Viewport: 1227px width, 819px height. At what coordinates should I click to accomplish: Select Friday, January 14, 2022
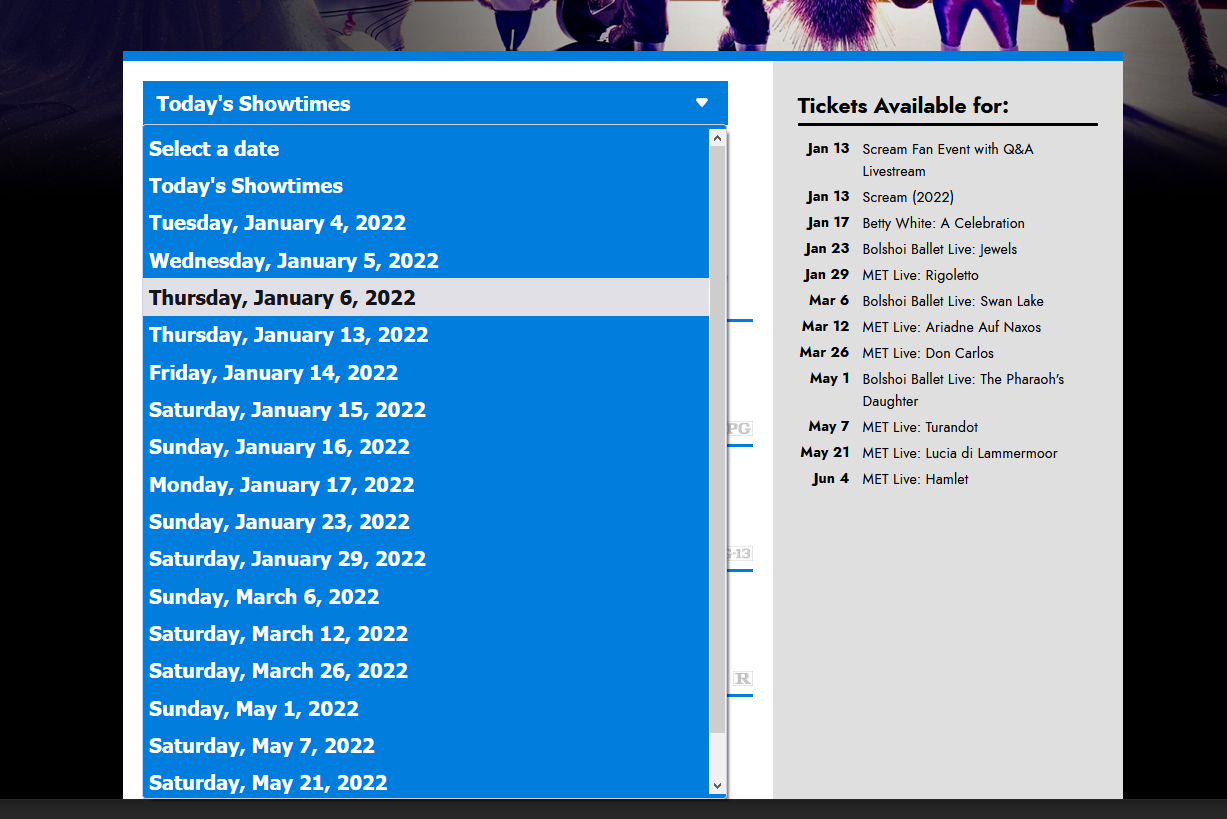(x=426, y=373)
